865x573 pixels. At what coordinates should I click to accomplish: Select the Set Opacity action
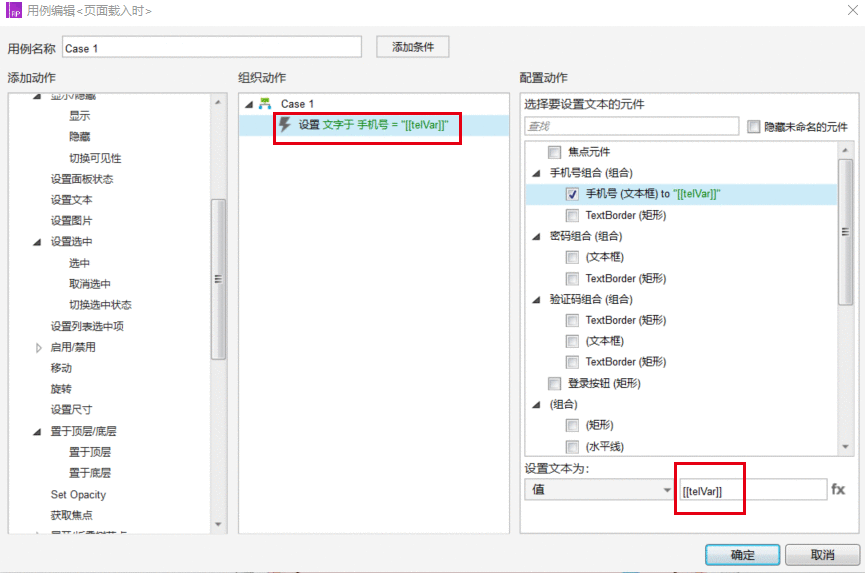78,495
